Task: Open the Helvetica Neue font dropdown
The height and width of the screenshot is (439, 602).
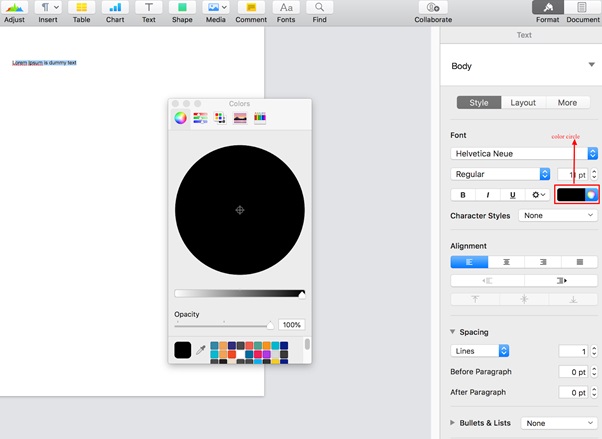Action: 524,154
